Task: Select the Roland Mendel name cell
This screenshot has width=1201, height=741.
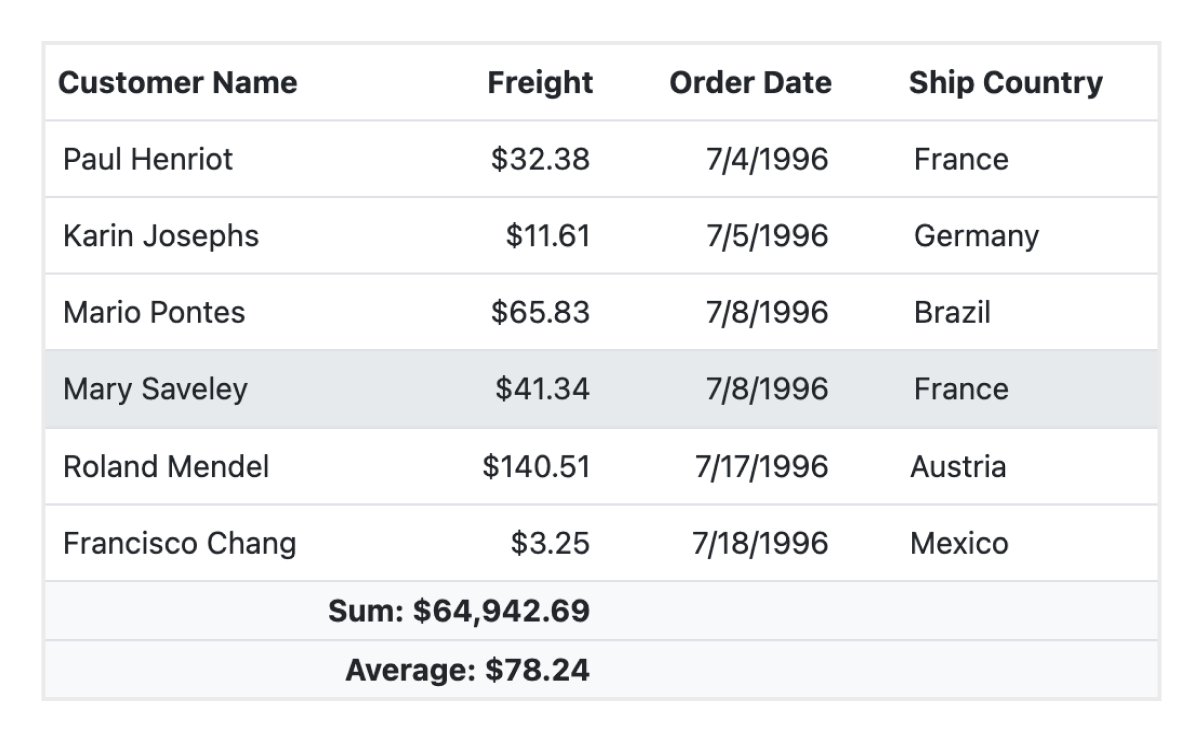Action: click(x=166, y=466)
